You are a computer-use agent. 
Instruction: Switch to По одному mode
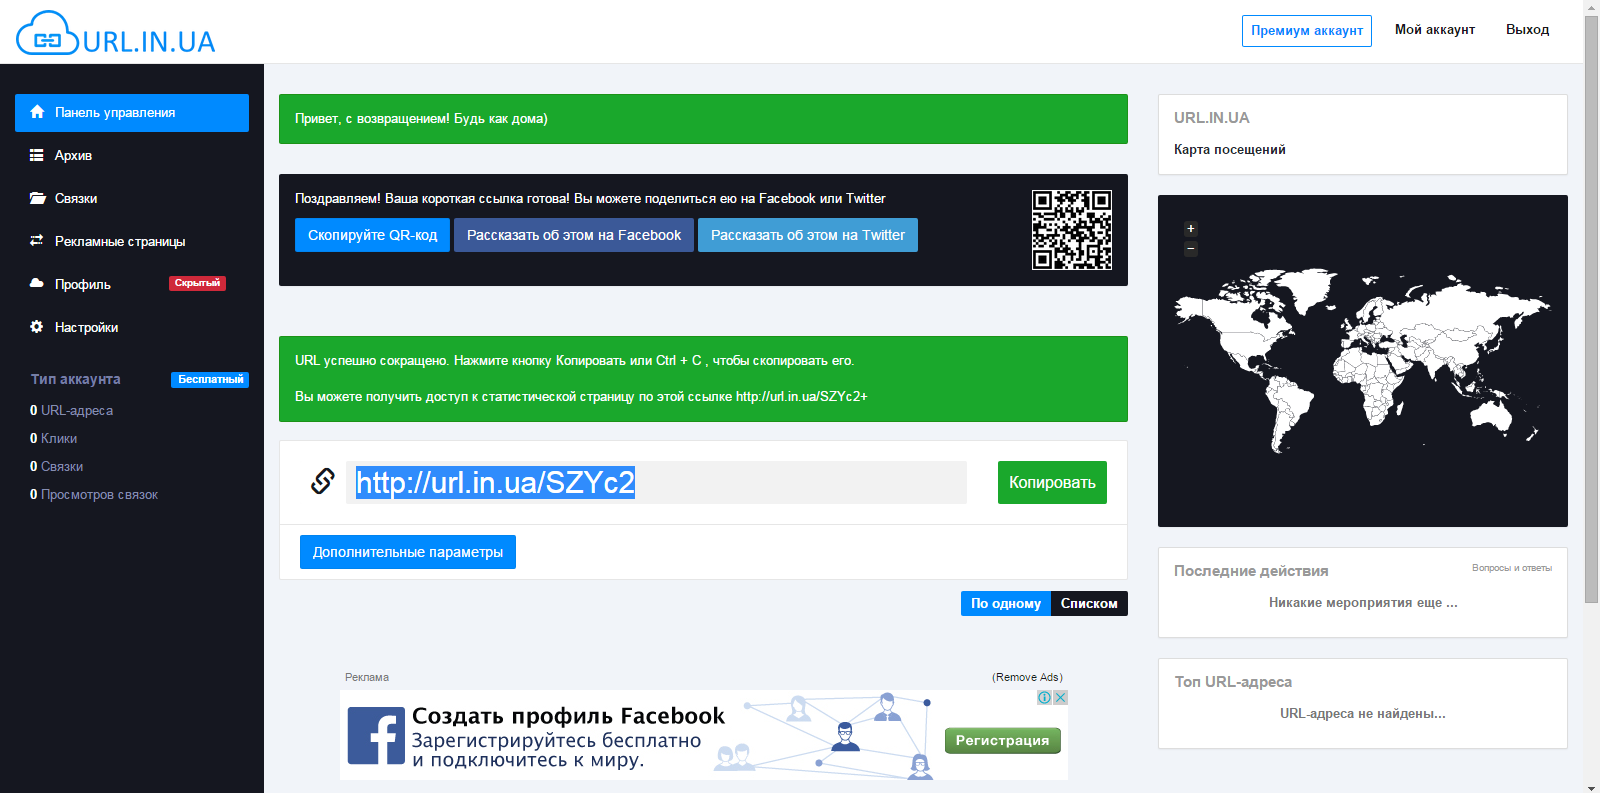(x=1005, y=604)
